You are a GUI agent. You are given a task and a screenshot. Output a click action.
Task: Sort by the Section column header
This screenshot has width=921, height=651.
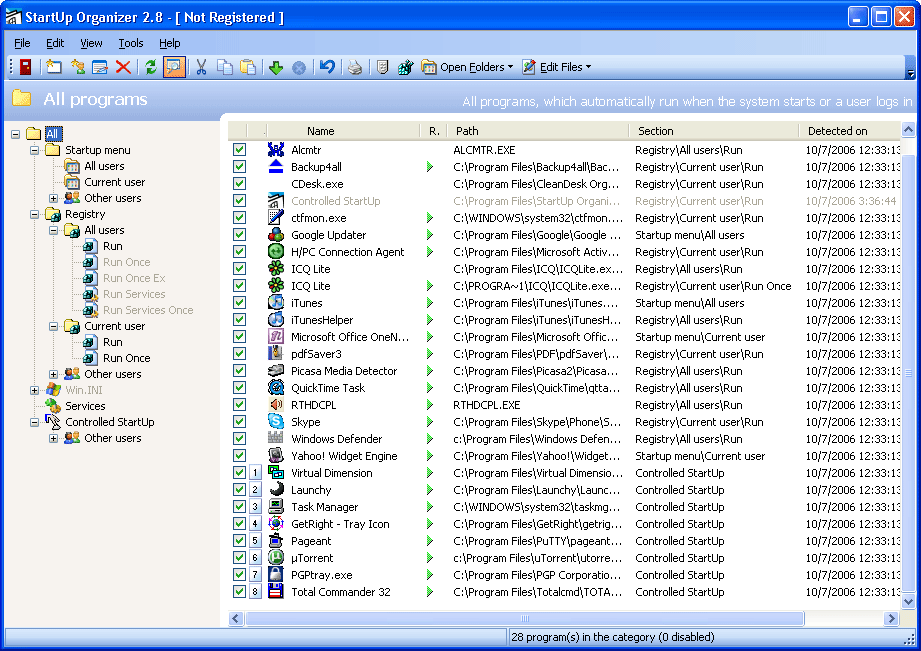pos(713,131)
